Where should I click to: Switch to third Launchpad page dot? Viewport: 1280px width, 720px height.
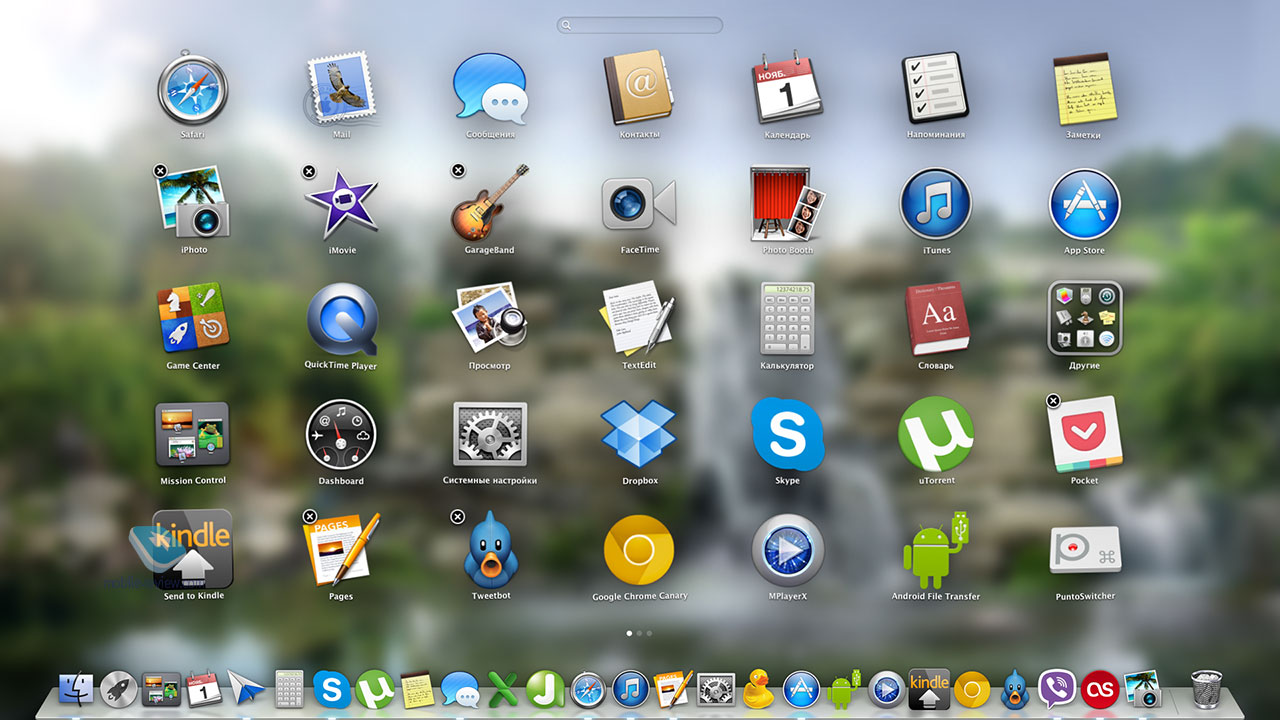[x=650, y=633]
